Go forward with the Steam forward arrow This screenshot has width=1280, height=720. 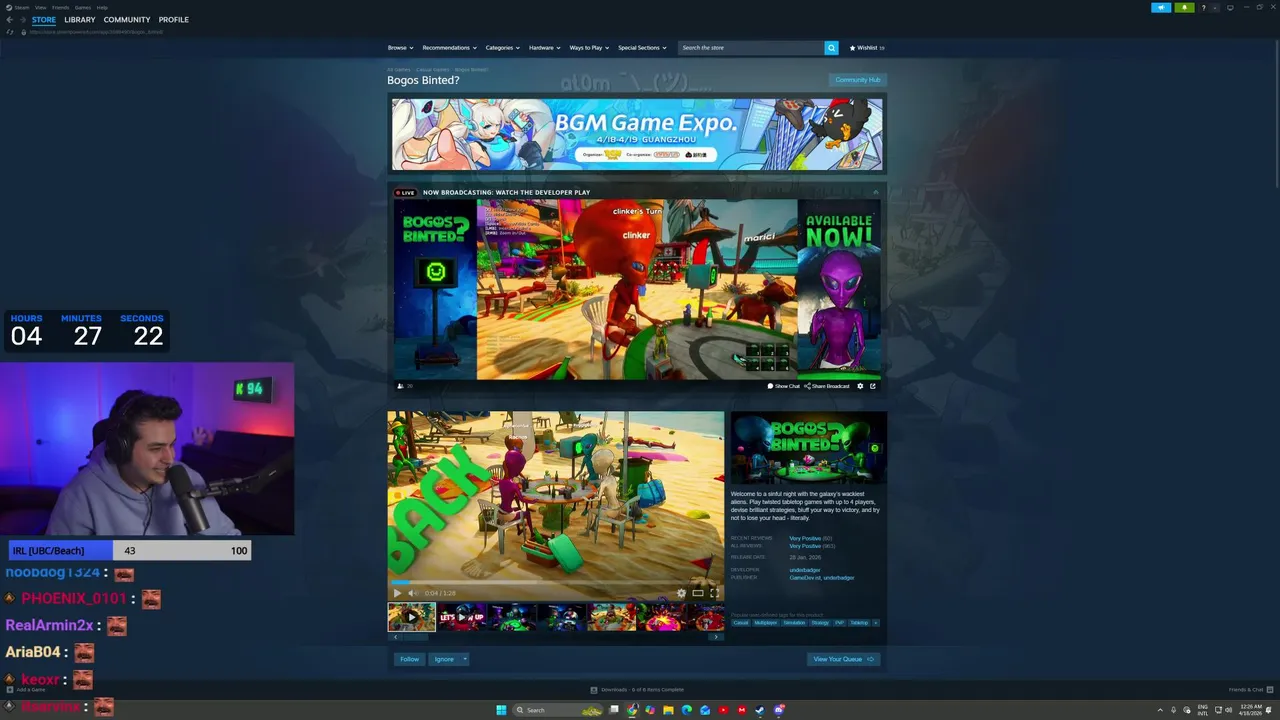pyautogui.click(x=22, y=20)
